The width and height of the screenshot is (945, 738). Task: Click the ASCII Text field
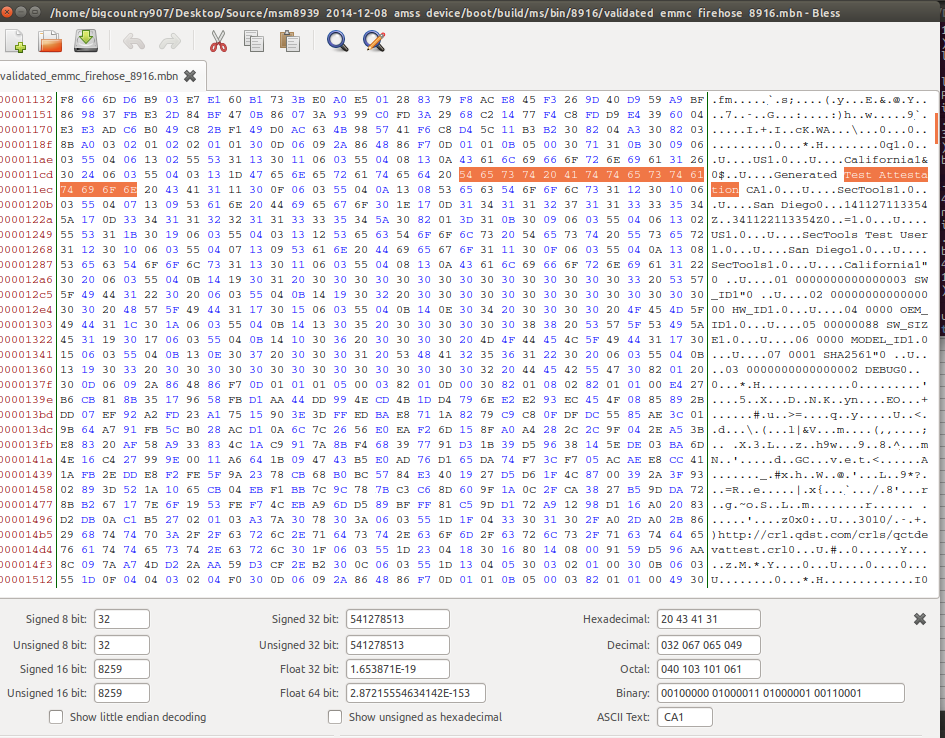pos(684,717)
